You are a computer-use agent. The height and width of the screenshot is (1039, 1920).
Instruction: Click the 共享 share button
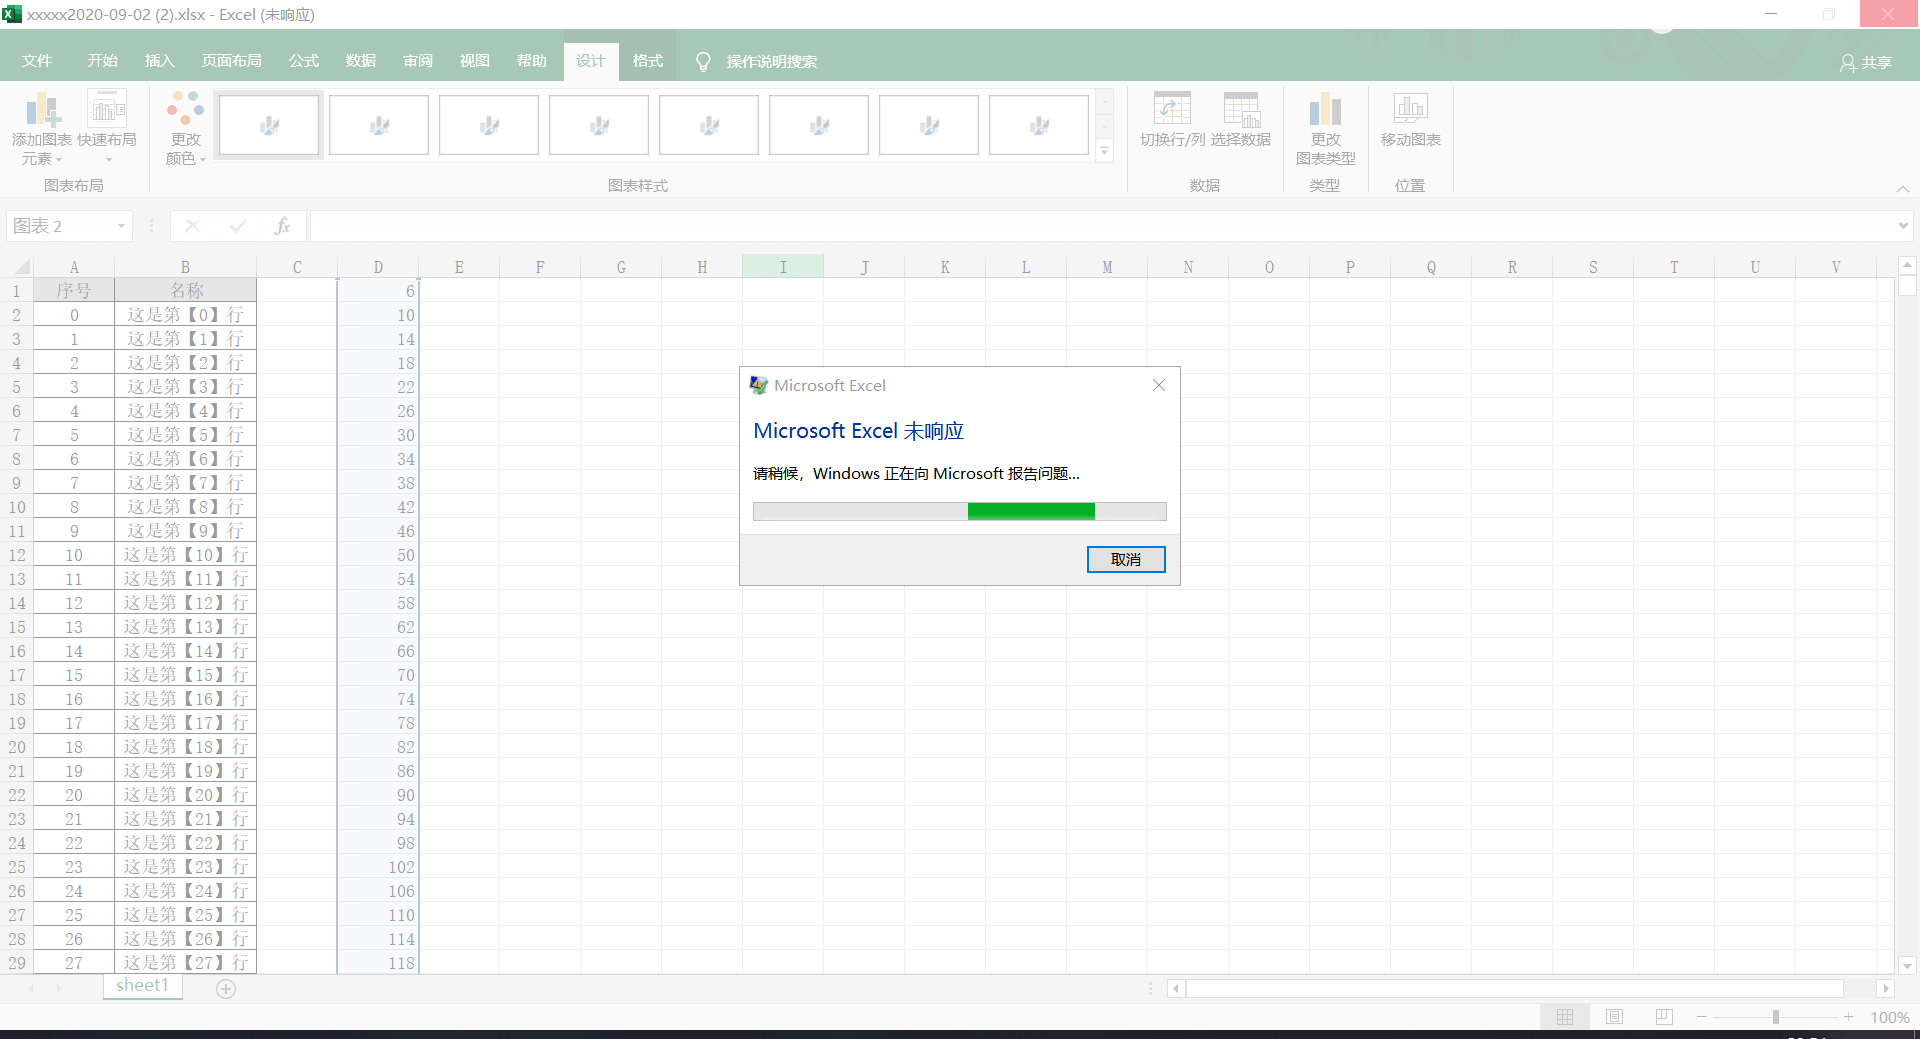pos(1866,62)
